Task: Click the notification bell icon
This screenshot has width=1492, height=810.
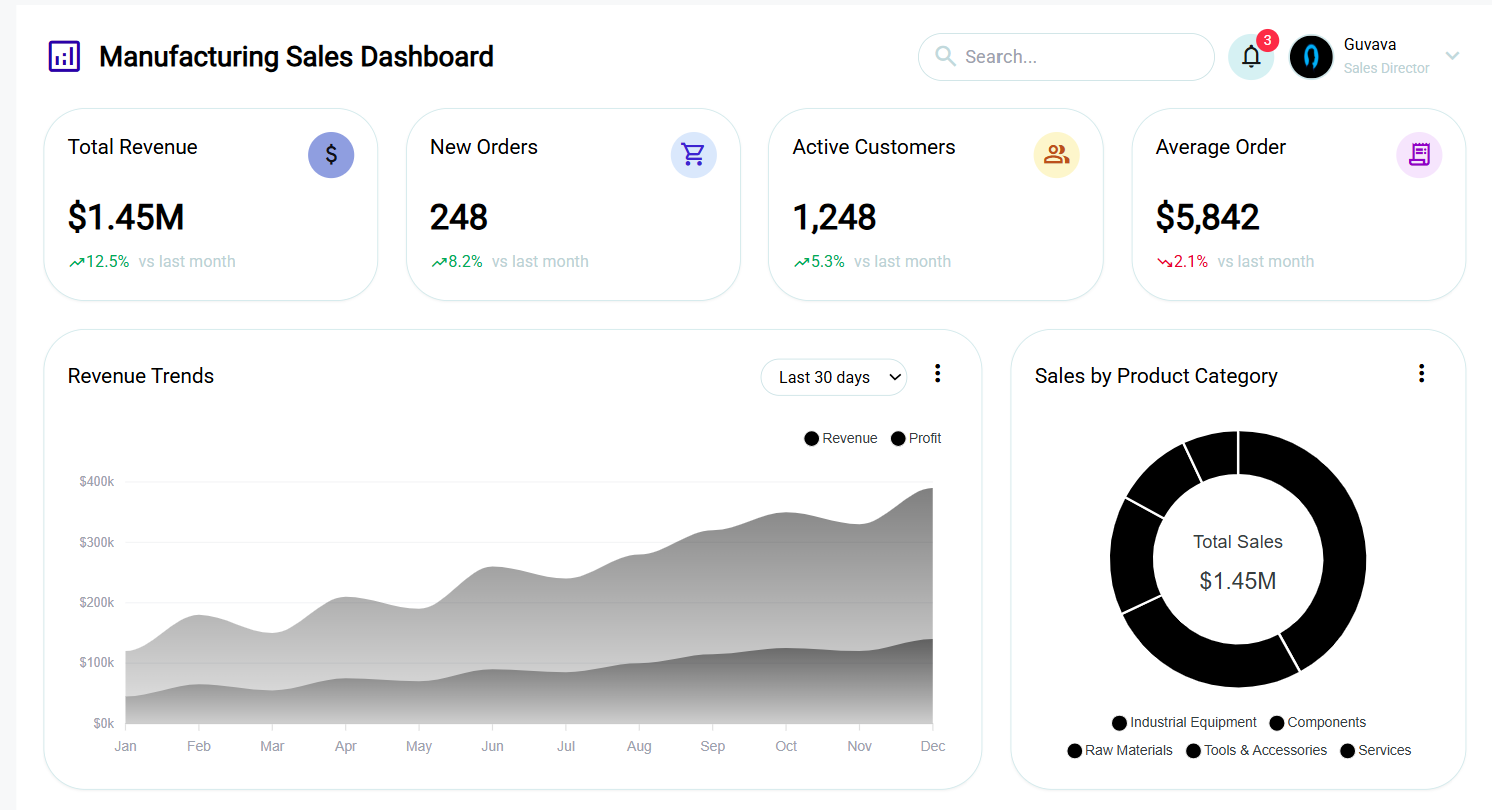Action: 1251,57
